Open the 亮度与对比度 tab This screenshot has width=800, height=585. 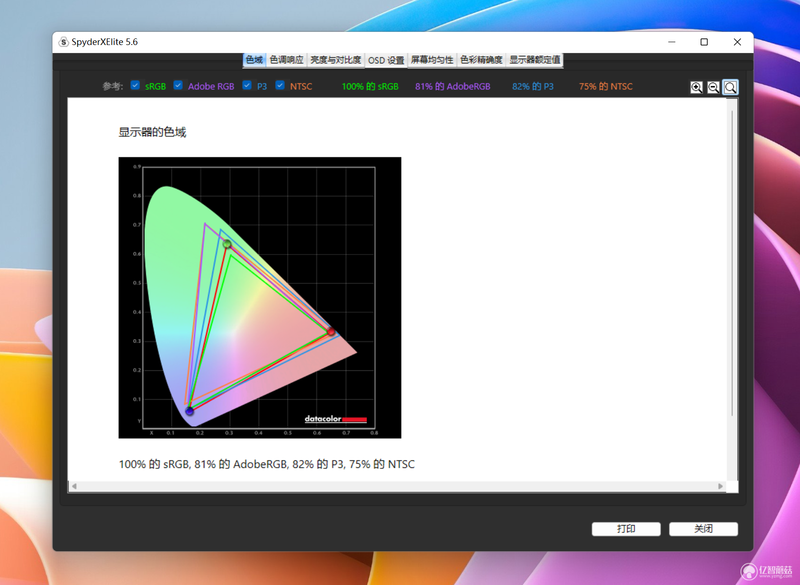[336, 60]
